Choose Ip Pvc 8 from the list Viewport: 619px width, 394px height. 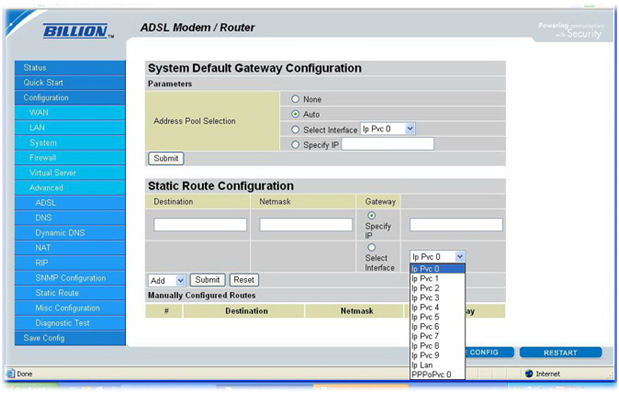(x=437, y=346)
